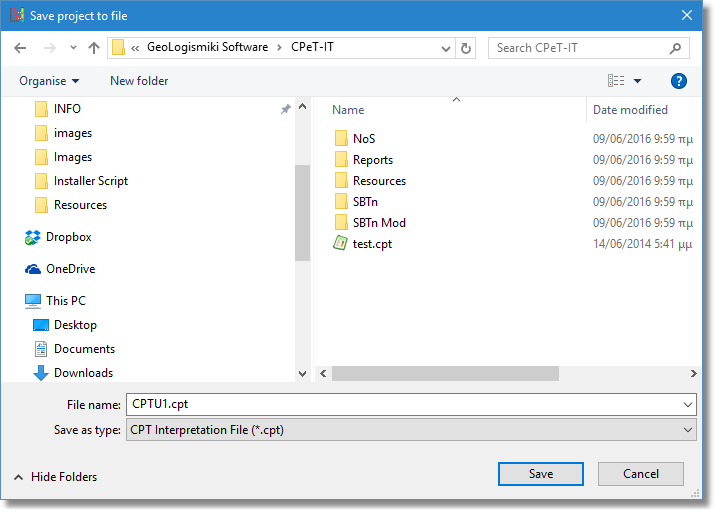This screenshot has height=512, width=715.
Task: Click the Search CPeT-IT field
Action: coord(580,48)
